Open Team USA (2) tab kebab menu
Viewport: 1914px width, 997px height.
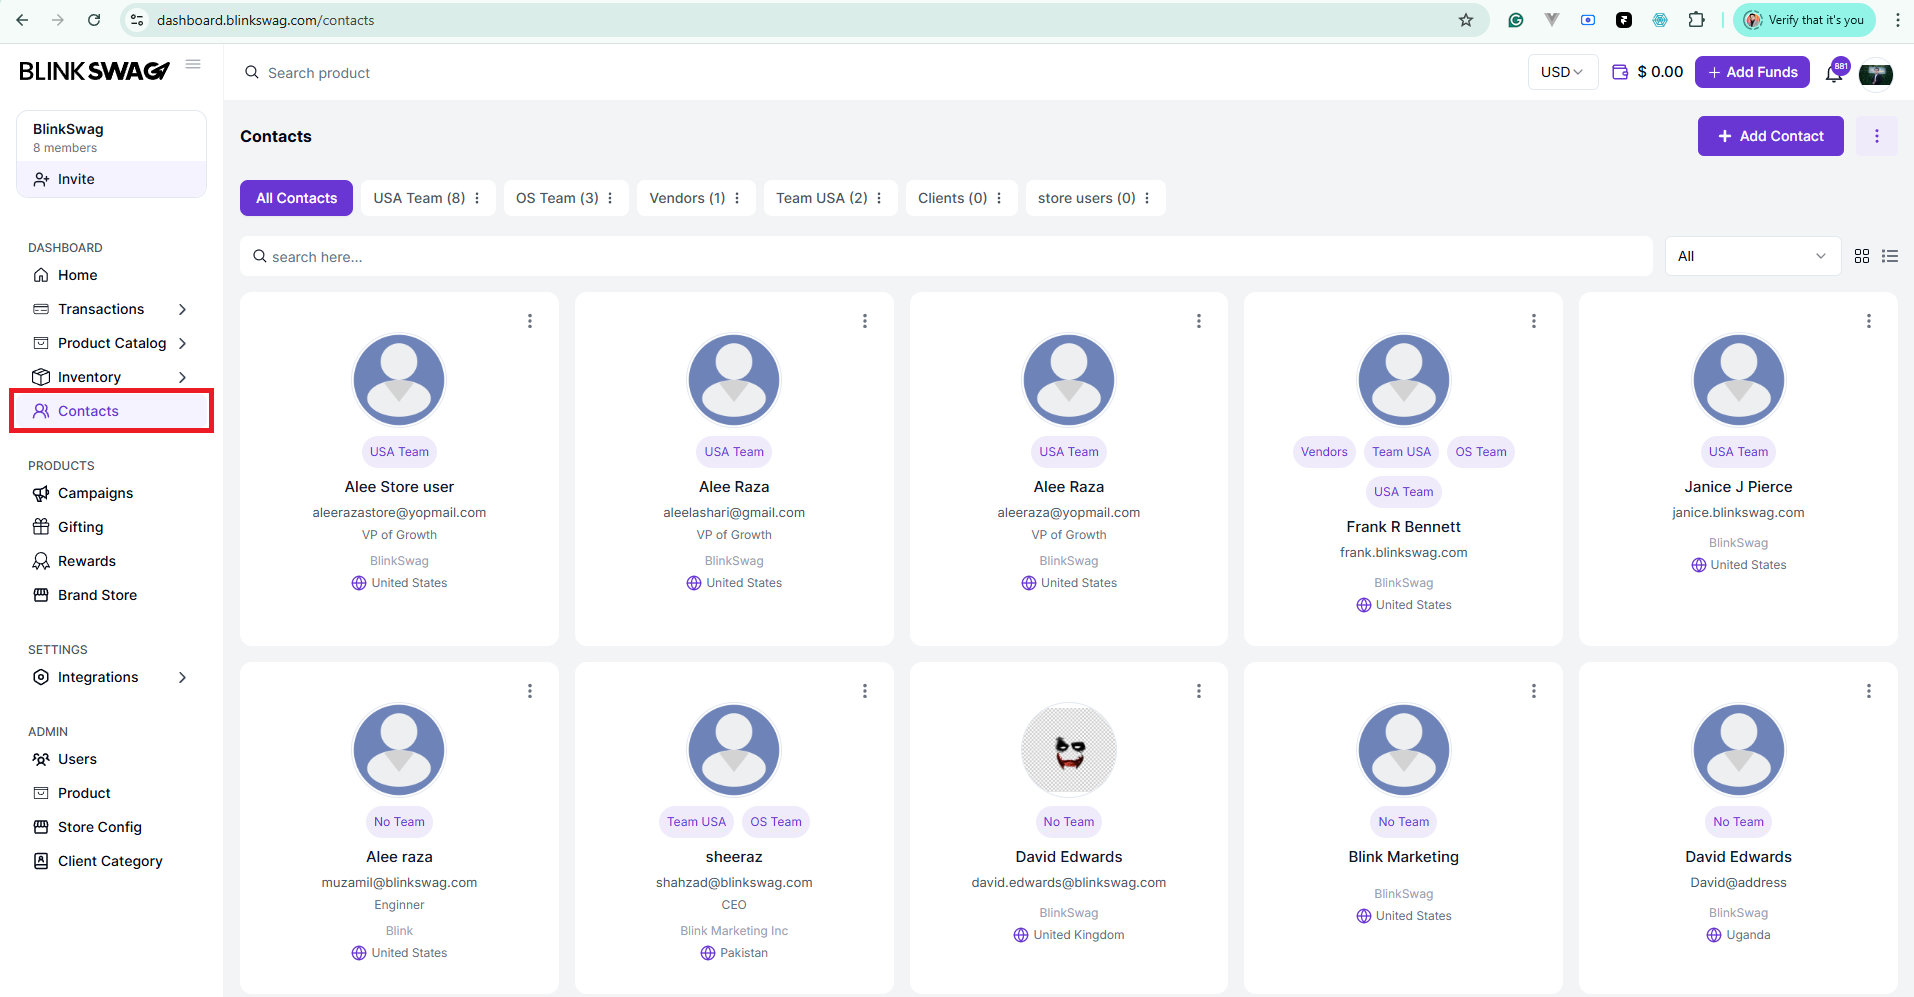879,198
